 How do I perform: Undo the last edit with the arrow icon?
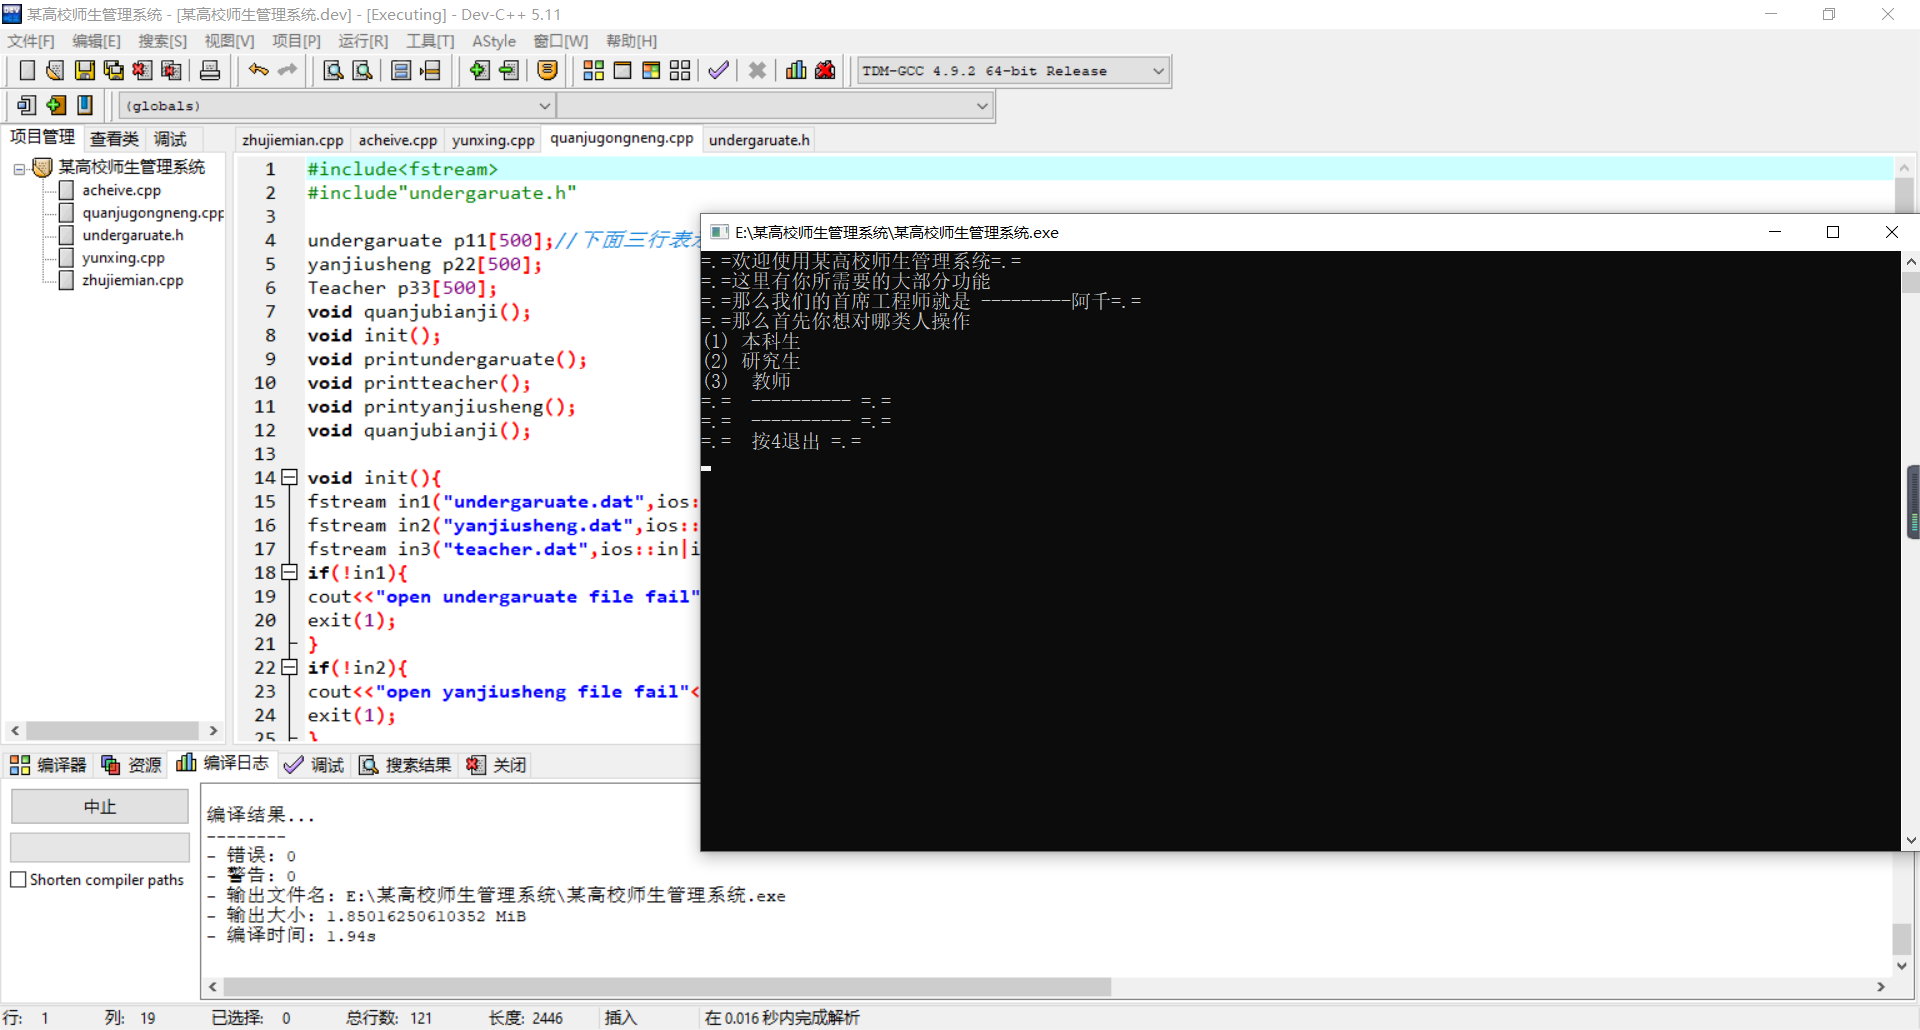coord(259,70)
